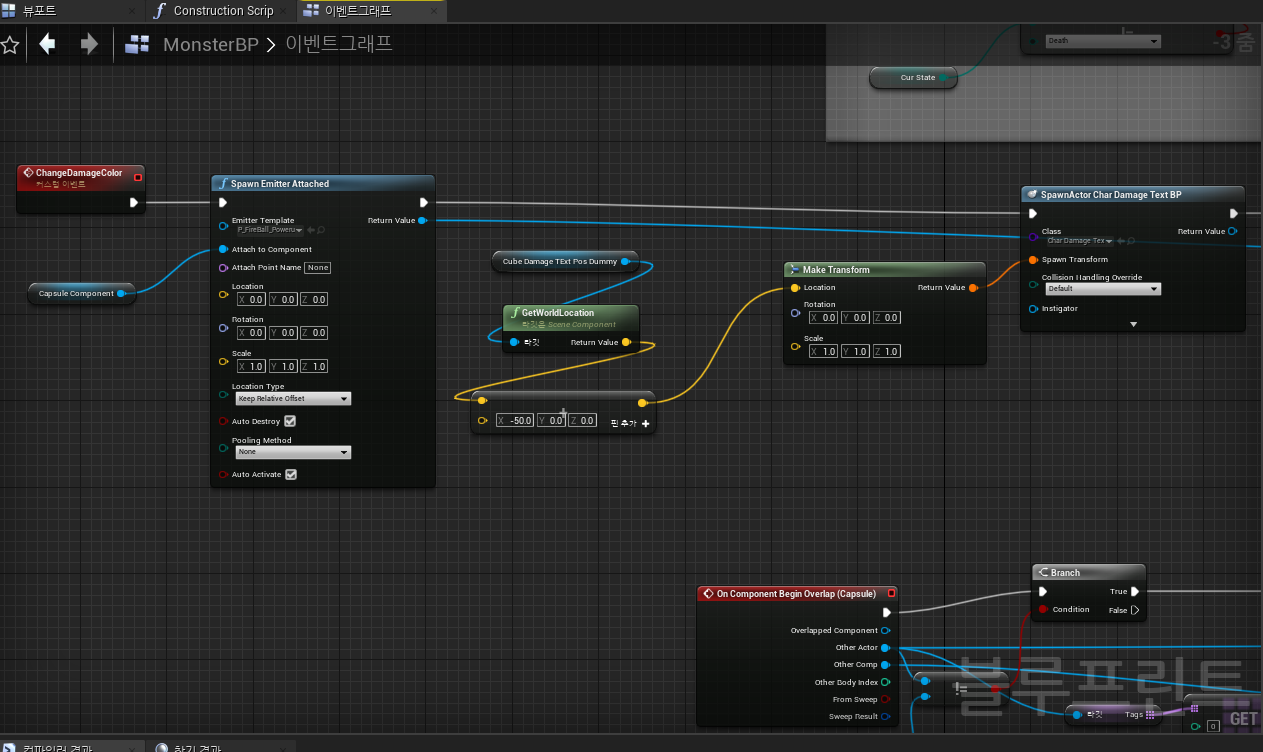1263x752 pixels.
Task: Click Spawn Emitter Location X field
Action: 251,299
